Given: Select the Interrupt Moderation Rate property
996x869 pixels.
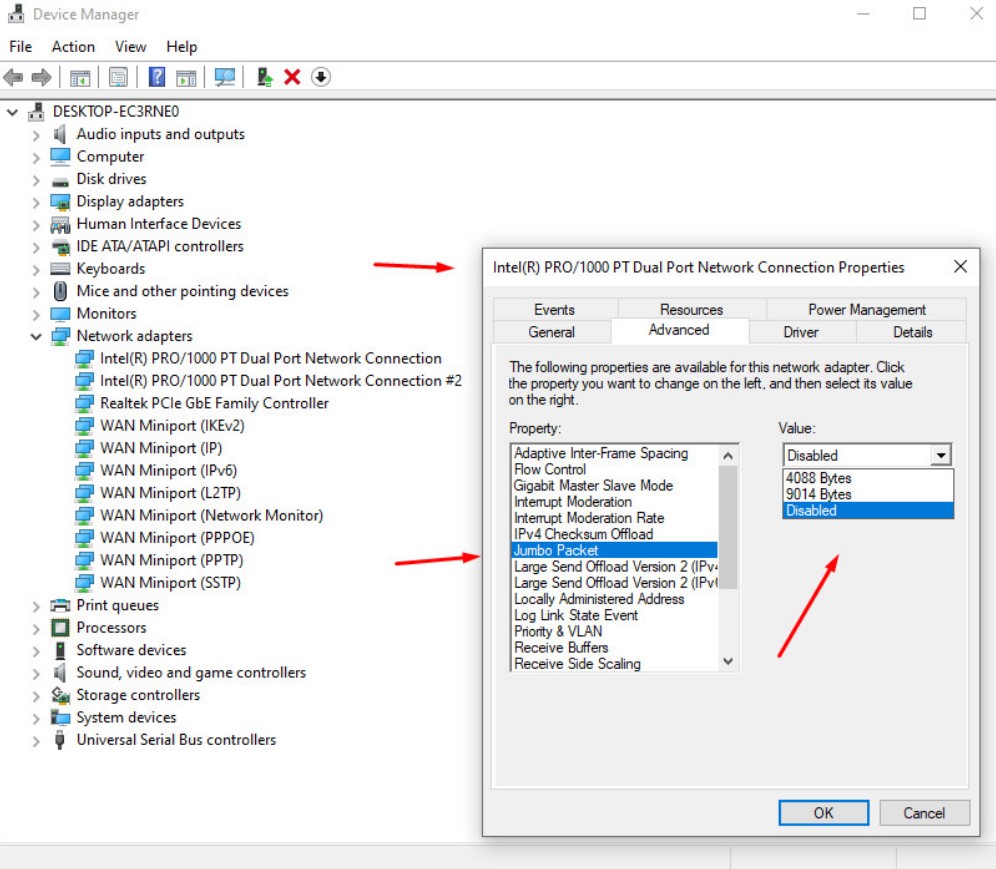Looking at the screenshot, I should click(615, 518).
